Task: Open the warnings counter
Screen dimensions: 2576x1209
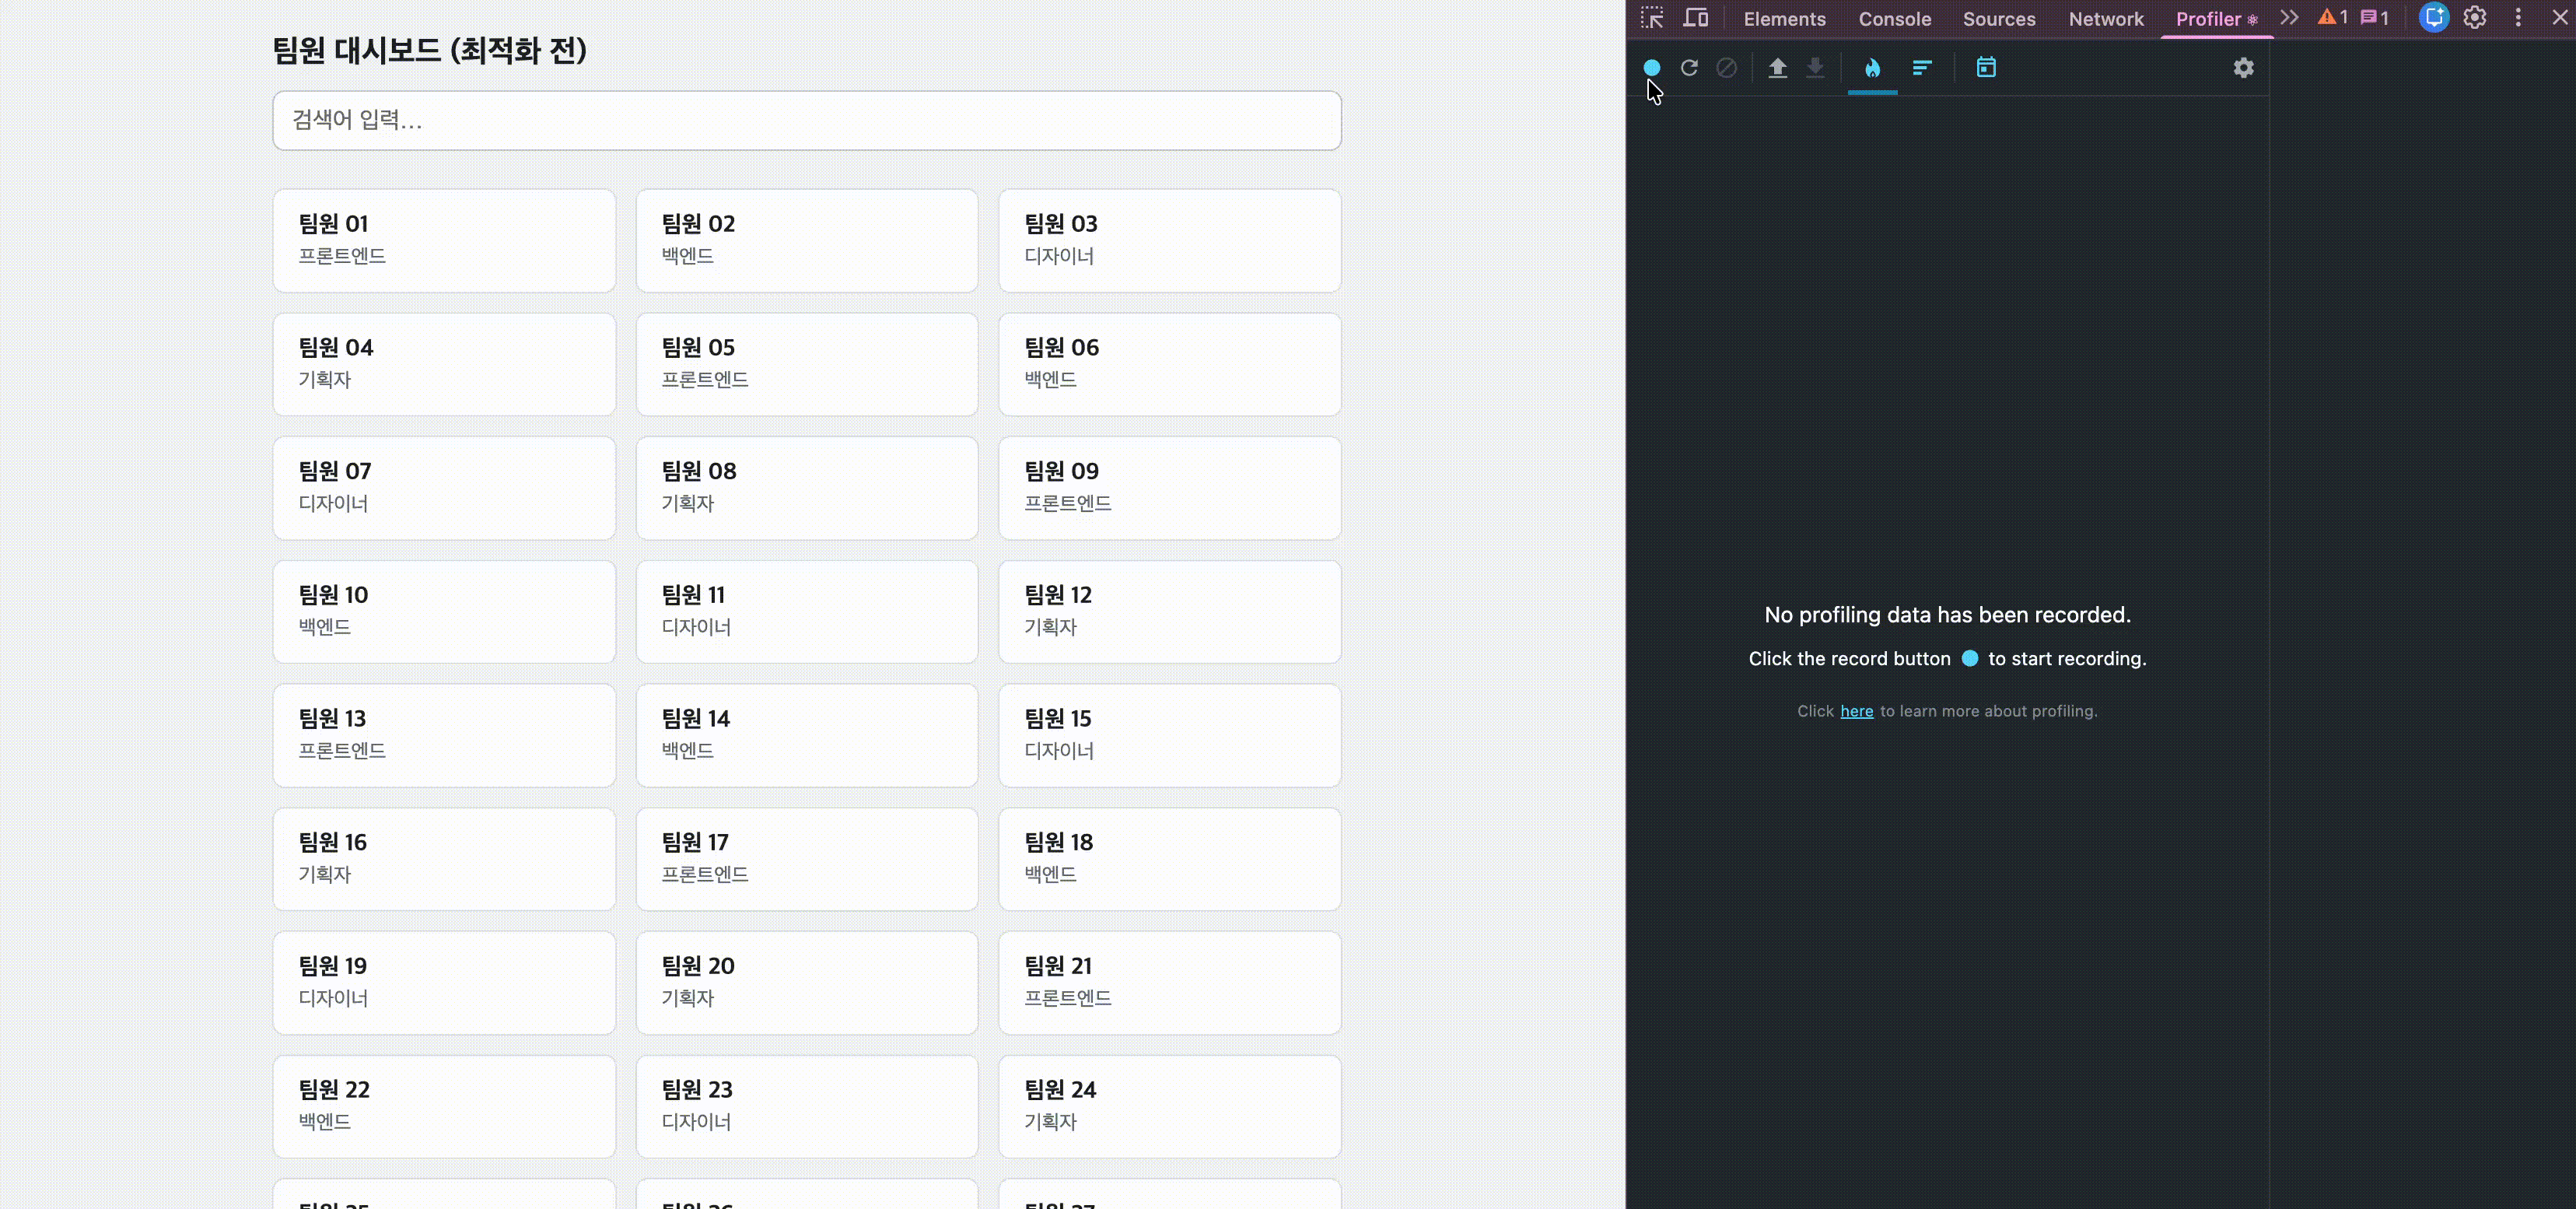Action: [2333, 18]
